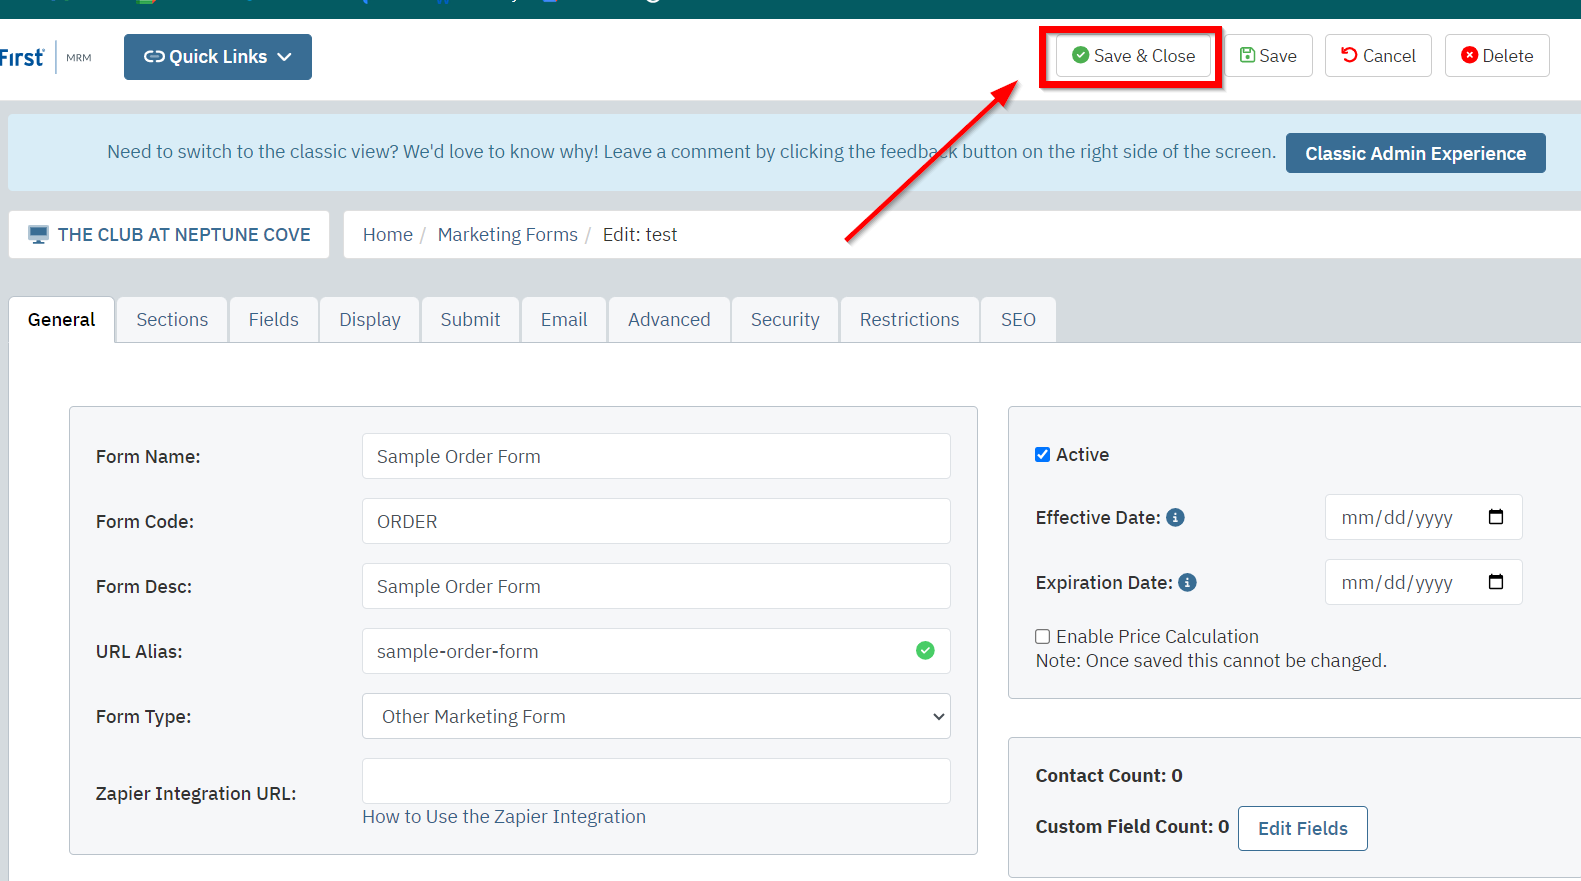Focus the Effective Date field
The height and width of the screenshot is (881, 1581).
tap(1423, 517)
